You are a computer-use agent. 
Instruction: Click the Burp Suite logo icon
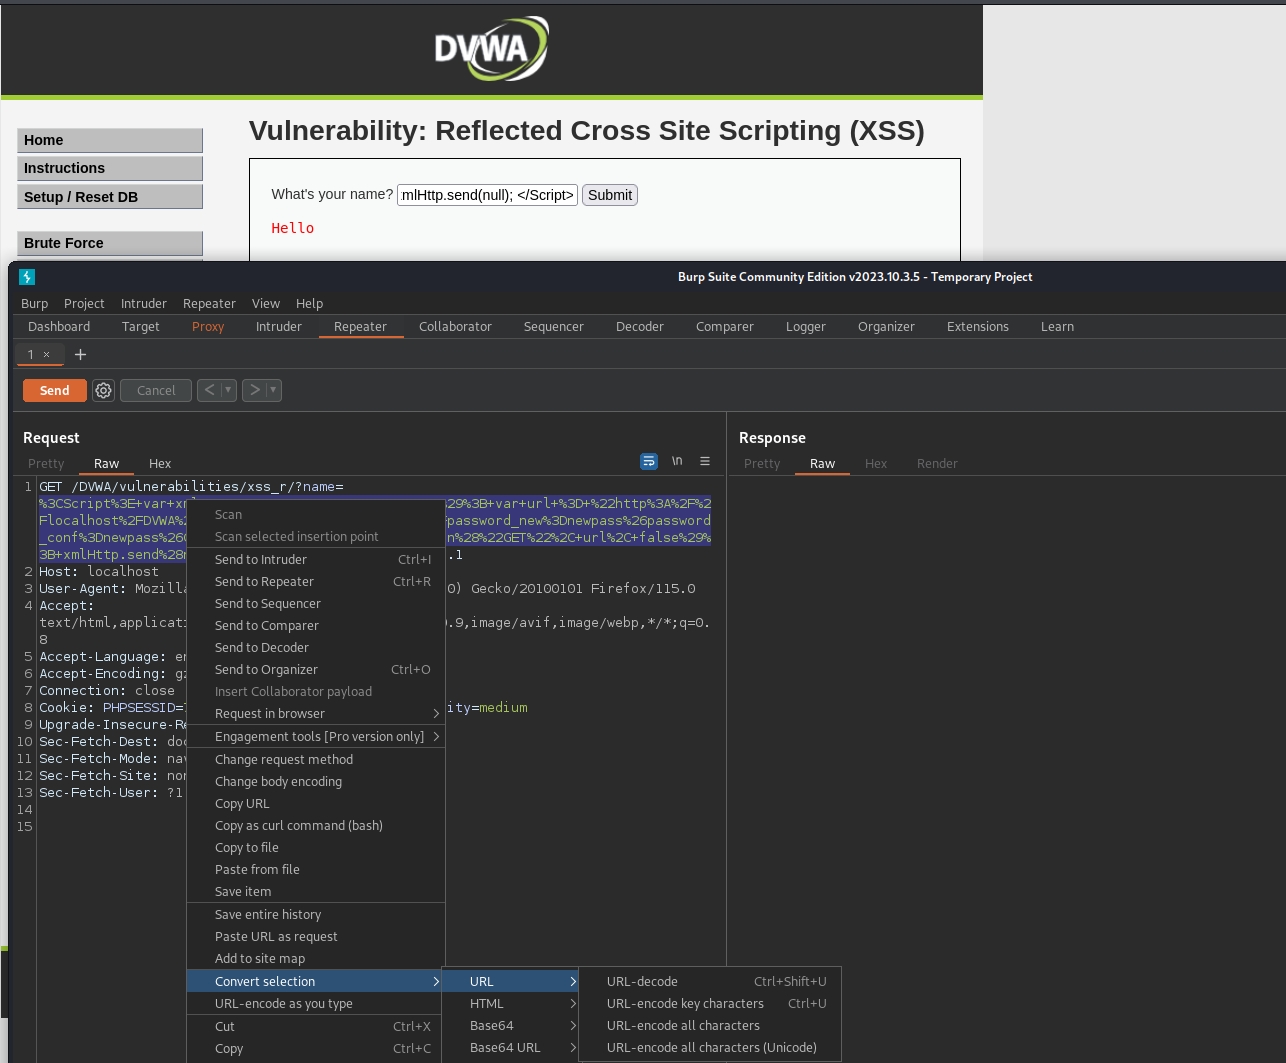(x=27, y=277)
